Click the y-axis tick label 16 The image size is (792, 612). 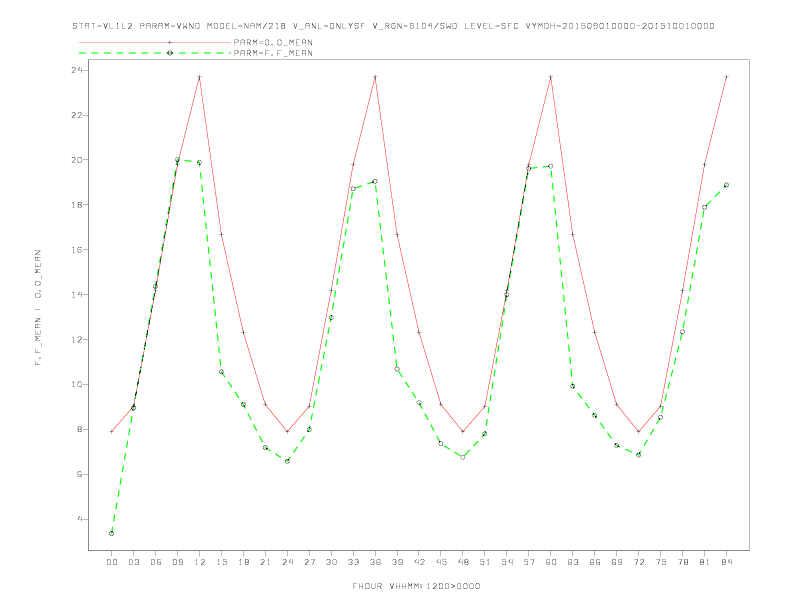tap(77, 250)
